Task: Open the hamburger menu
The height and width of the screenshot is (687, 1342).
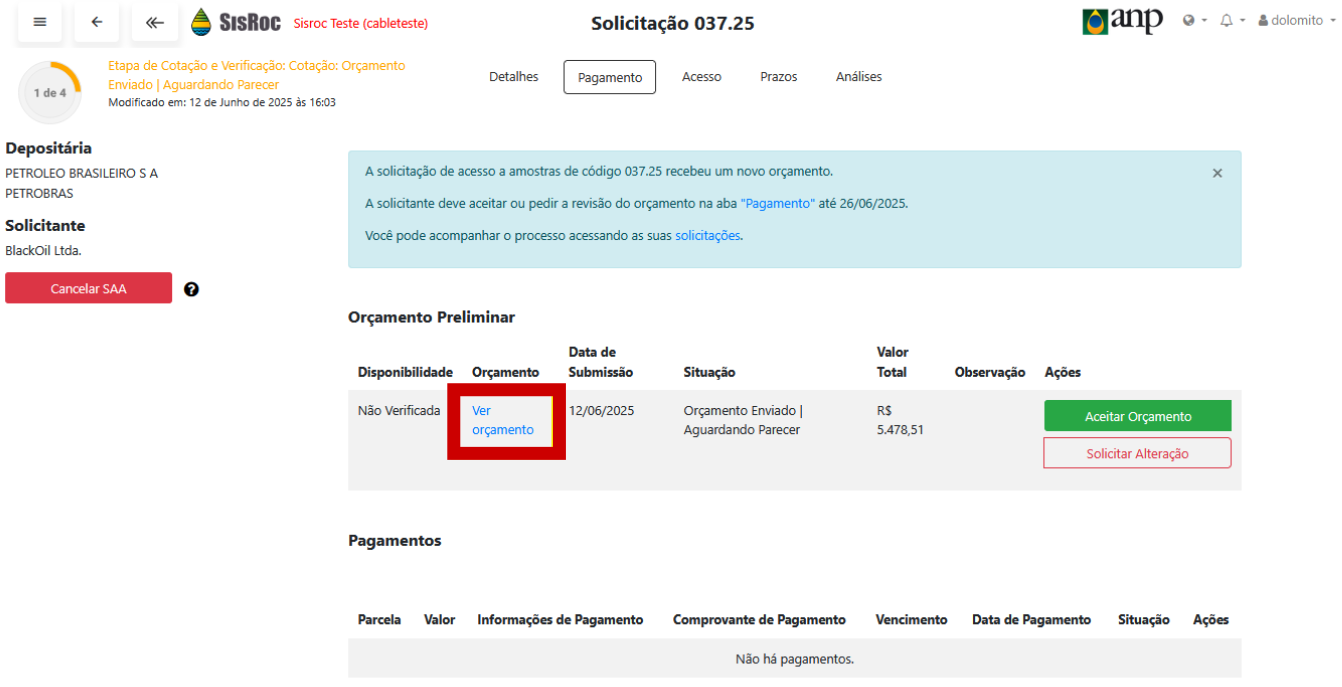Action: point(40,22)
